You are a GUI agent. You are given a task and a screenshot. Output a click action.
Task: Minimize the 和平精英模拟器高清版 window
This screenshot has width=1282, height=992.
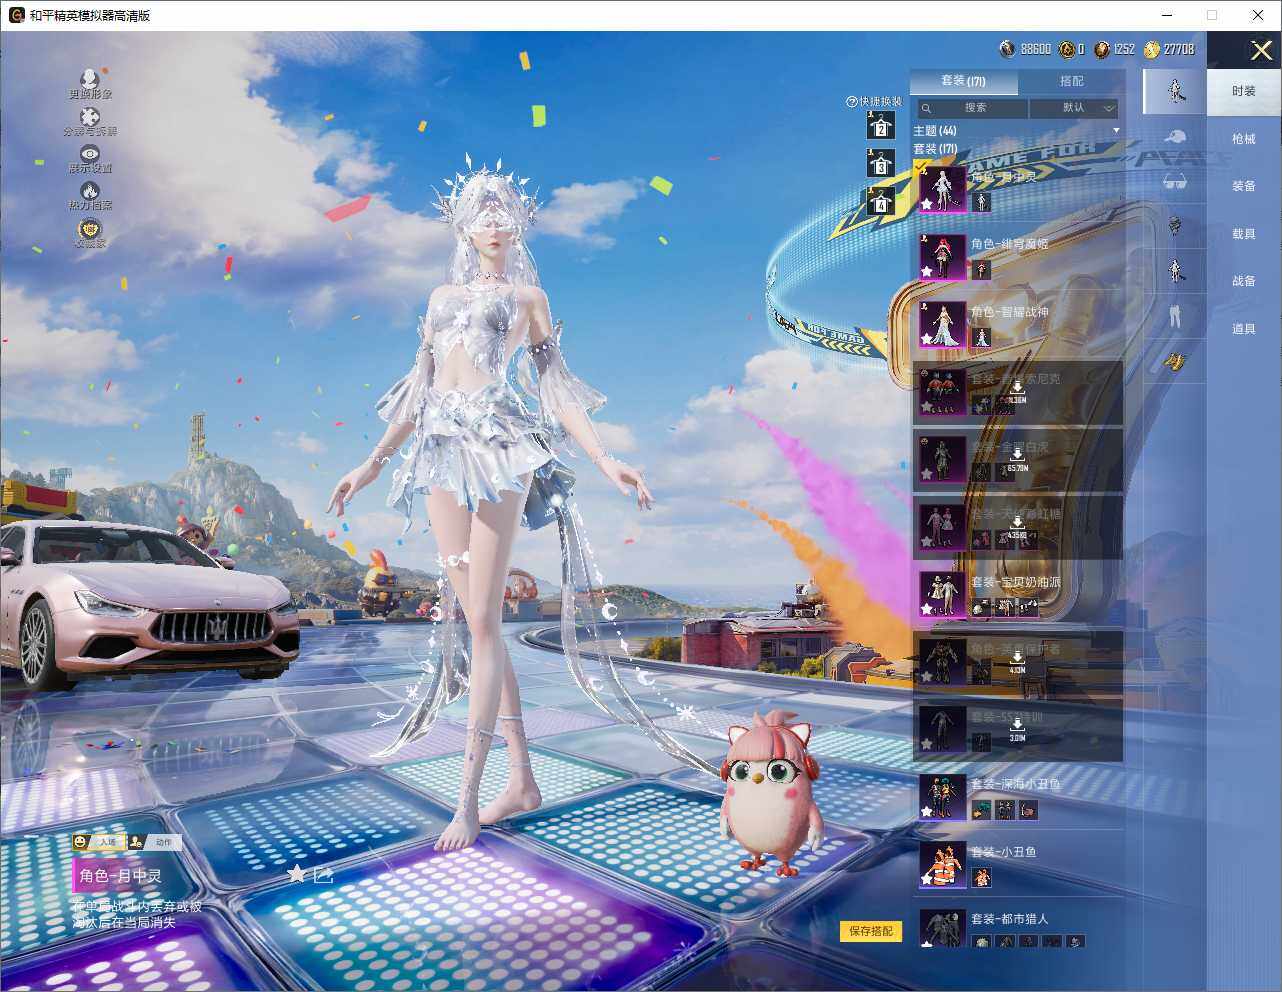click(x=1167, y=15)
